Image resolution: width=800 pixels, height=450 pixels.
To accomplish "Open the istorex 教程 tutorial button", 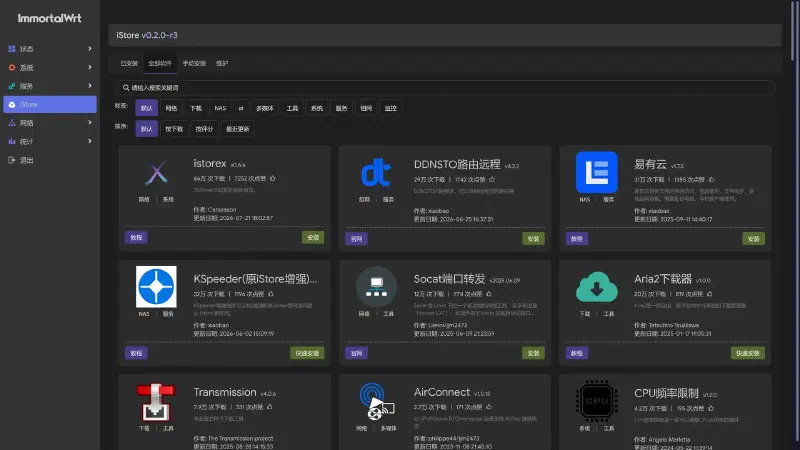I will tap(136, 237).
